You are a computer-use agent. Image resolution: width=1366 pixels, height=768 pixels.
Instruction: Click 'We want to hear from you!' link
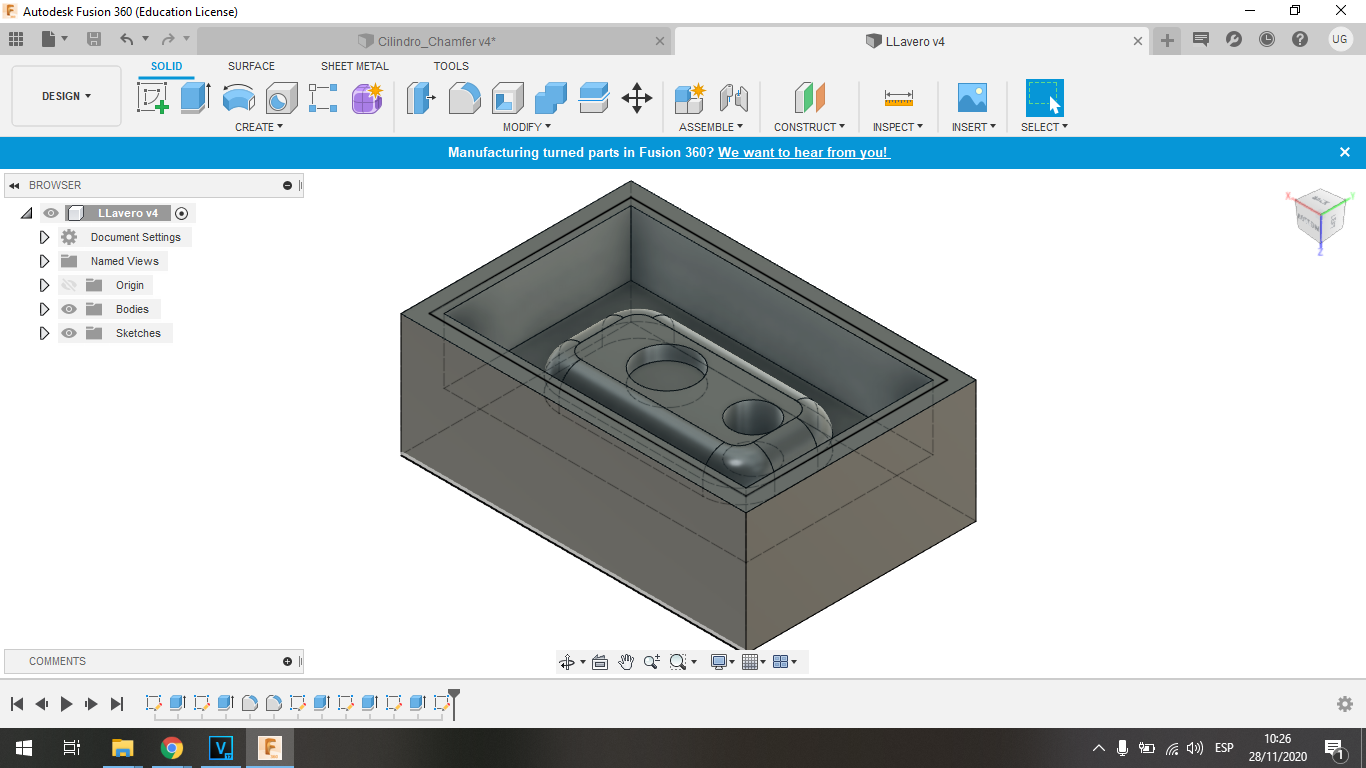tap(803, 153)
